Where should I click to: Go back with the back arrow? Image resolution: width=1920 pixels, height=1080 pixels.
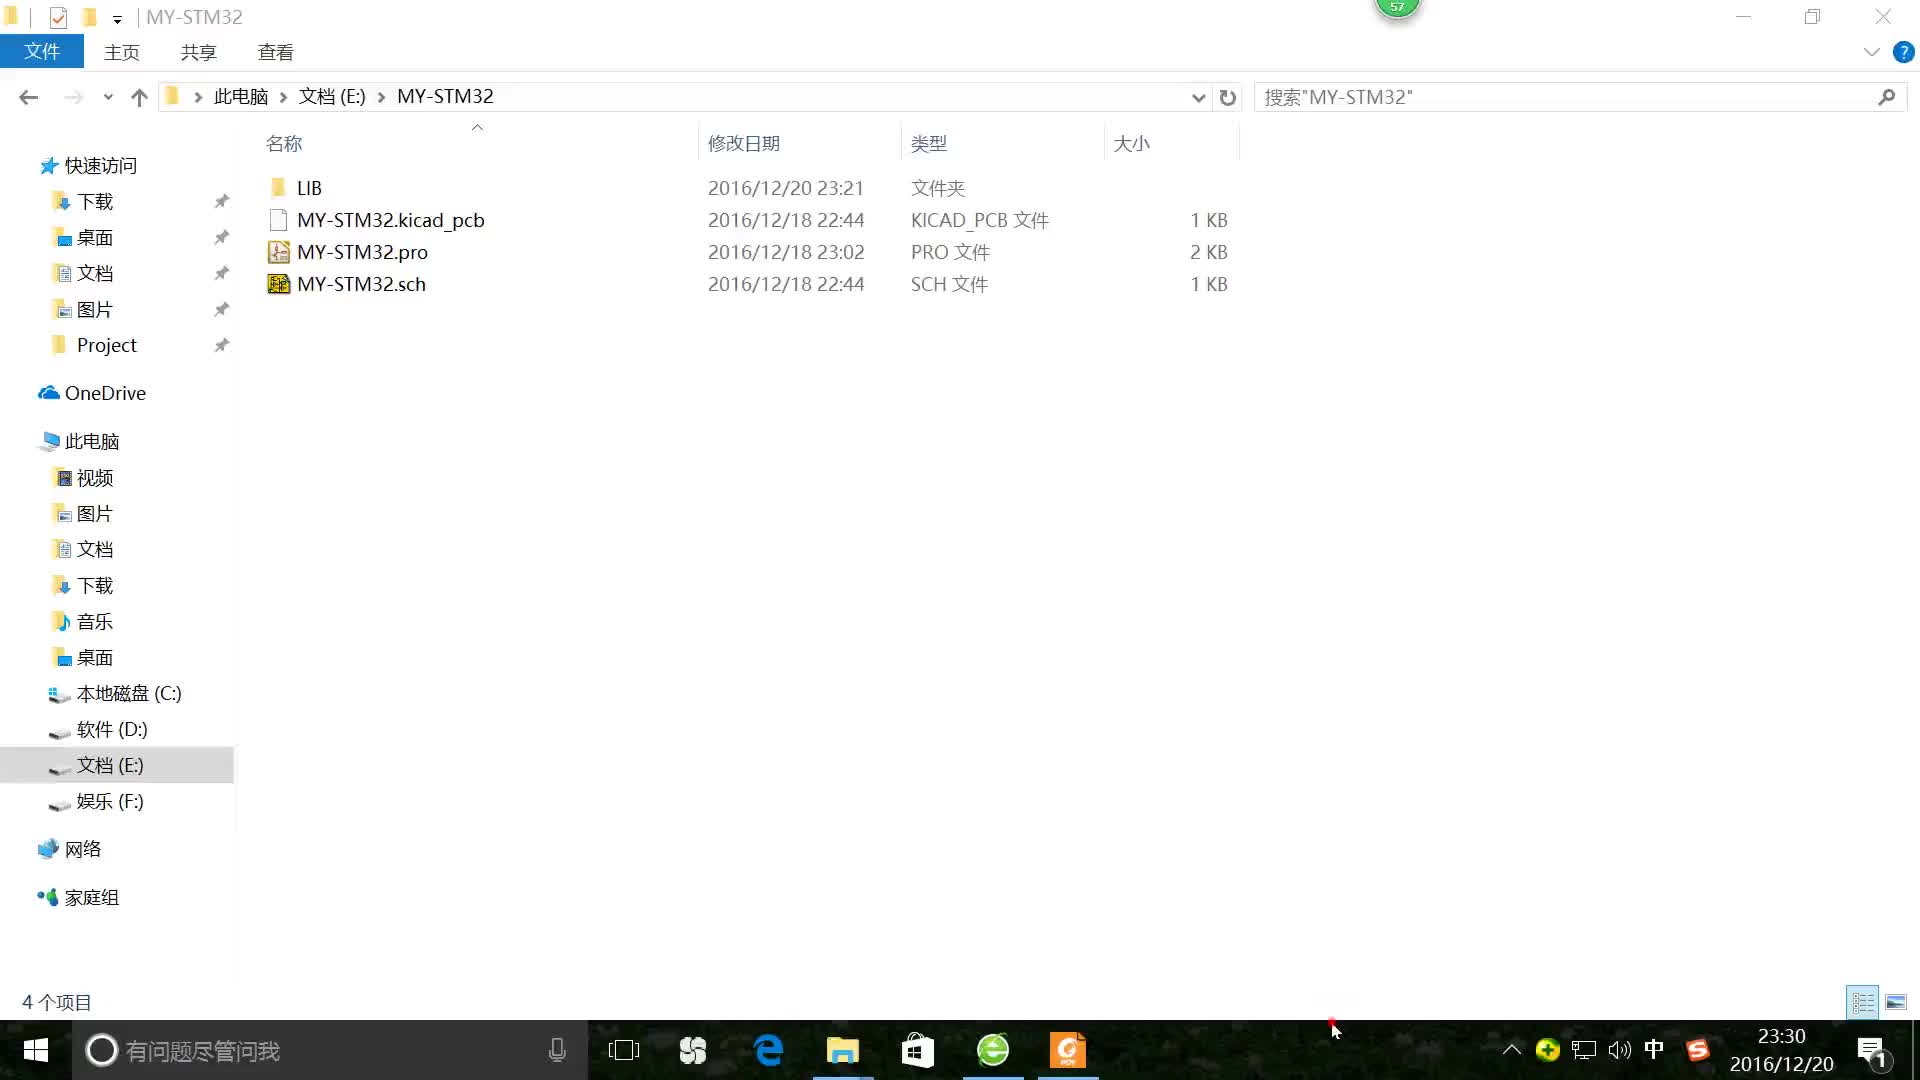click(x=28, y=97)
